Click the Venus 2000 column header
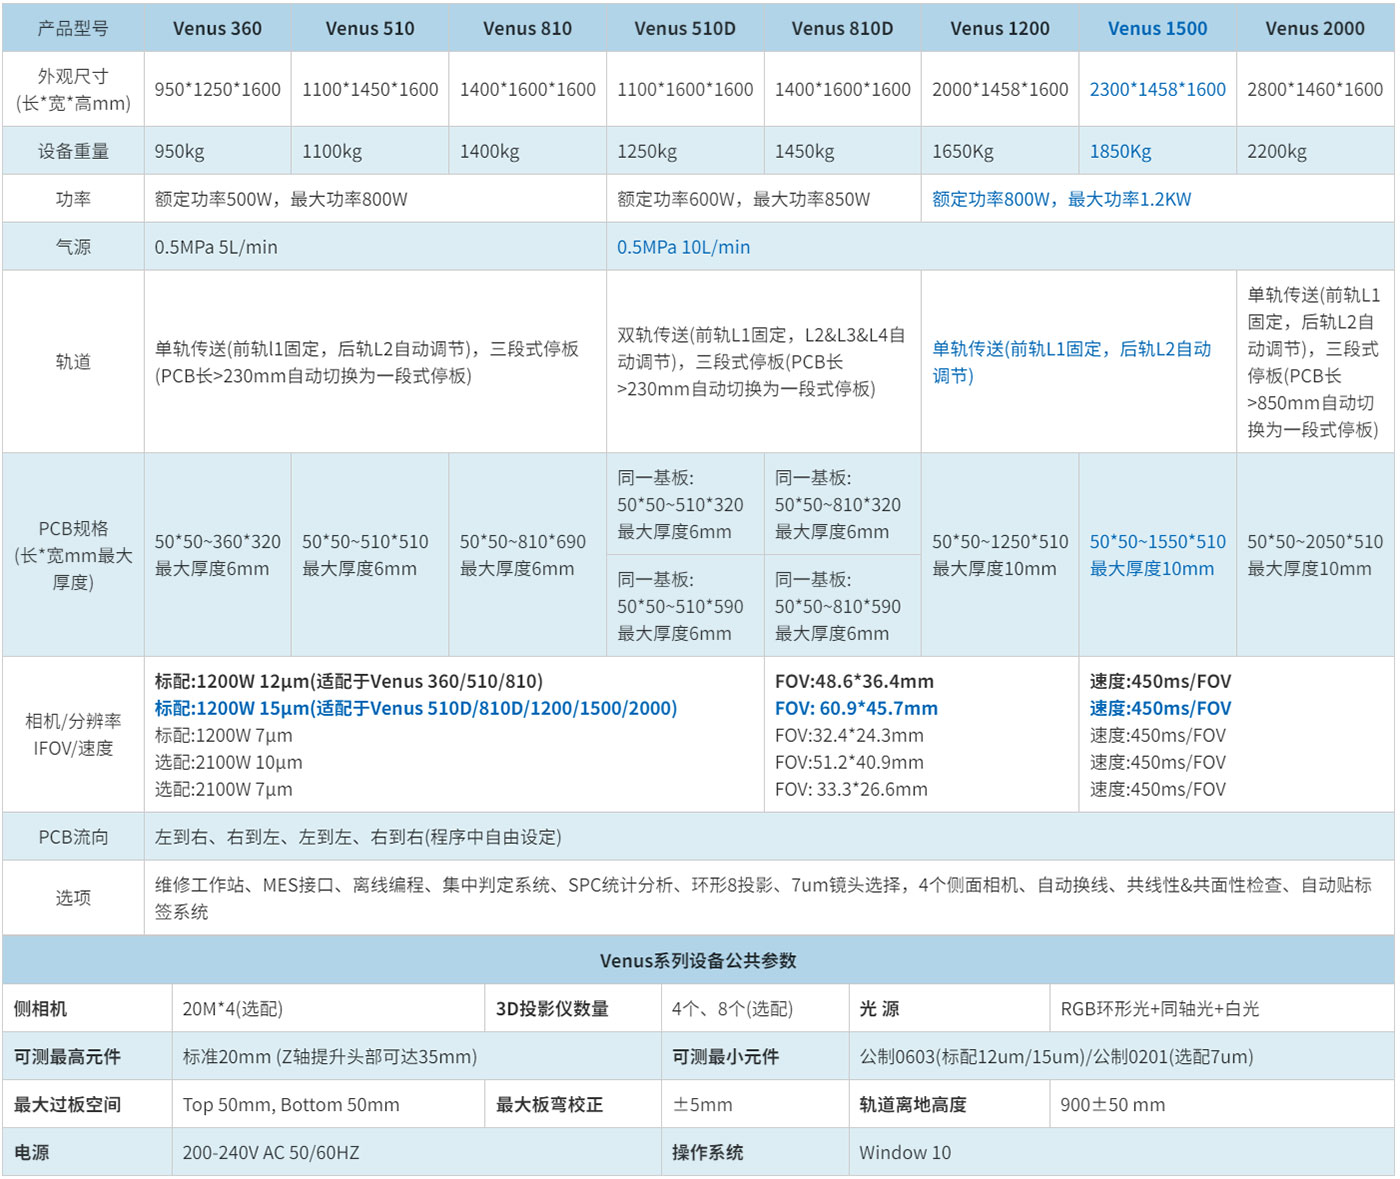Screen dimensions: 1400x1179 pos(1314,29)
